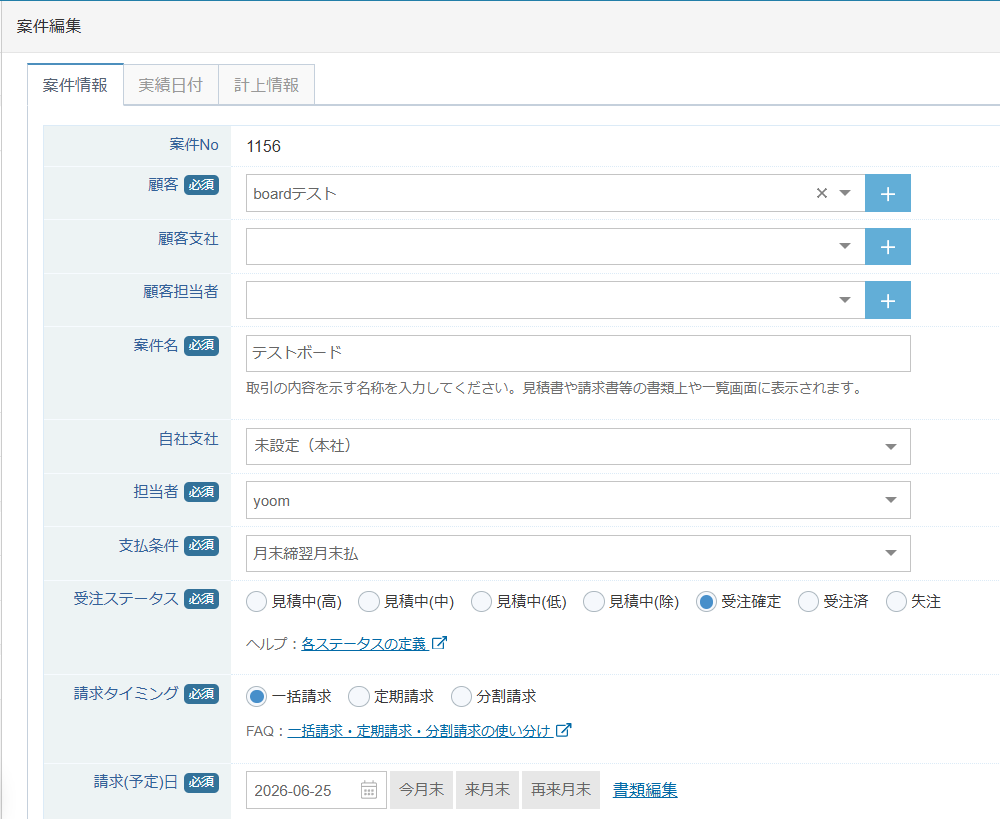Open the 書類編集 link
This screenshot has width=1000, height=819.
click(645, 790)
